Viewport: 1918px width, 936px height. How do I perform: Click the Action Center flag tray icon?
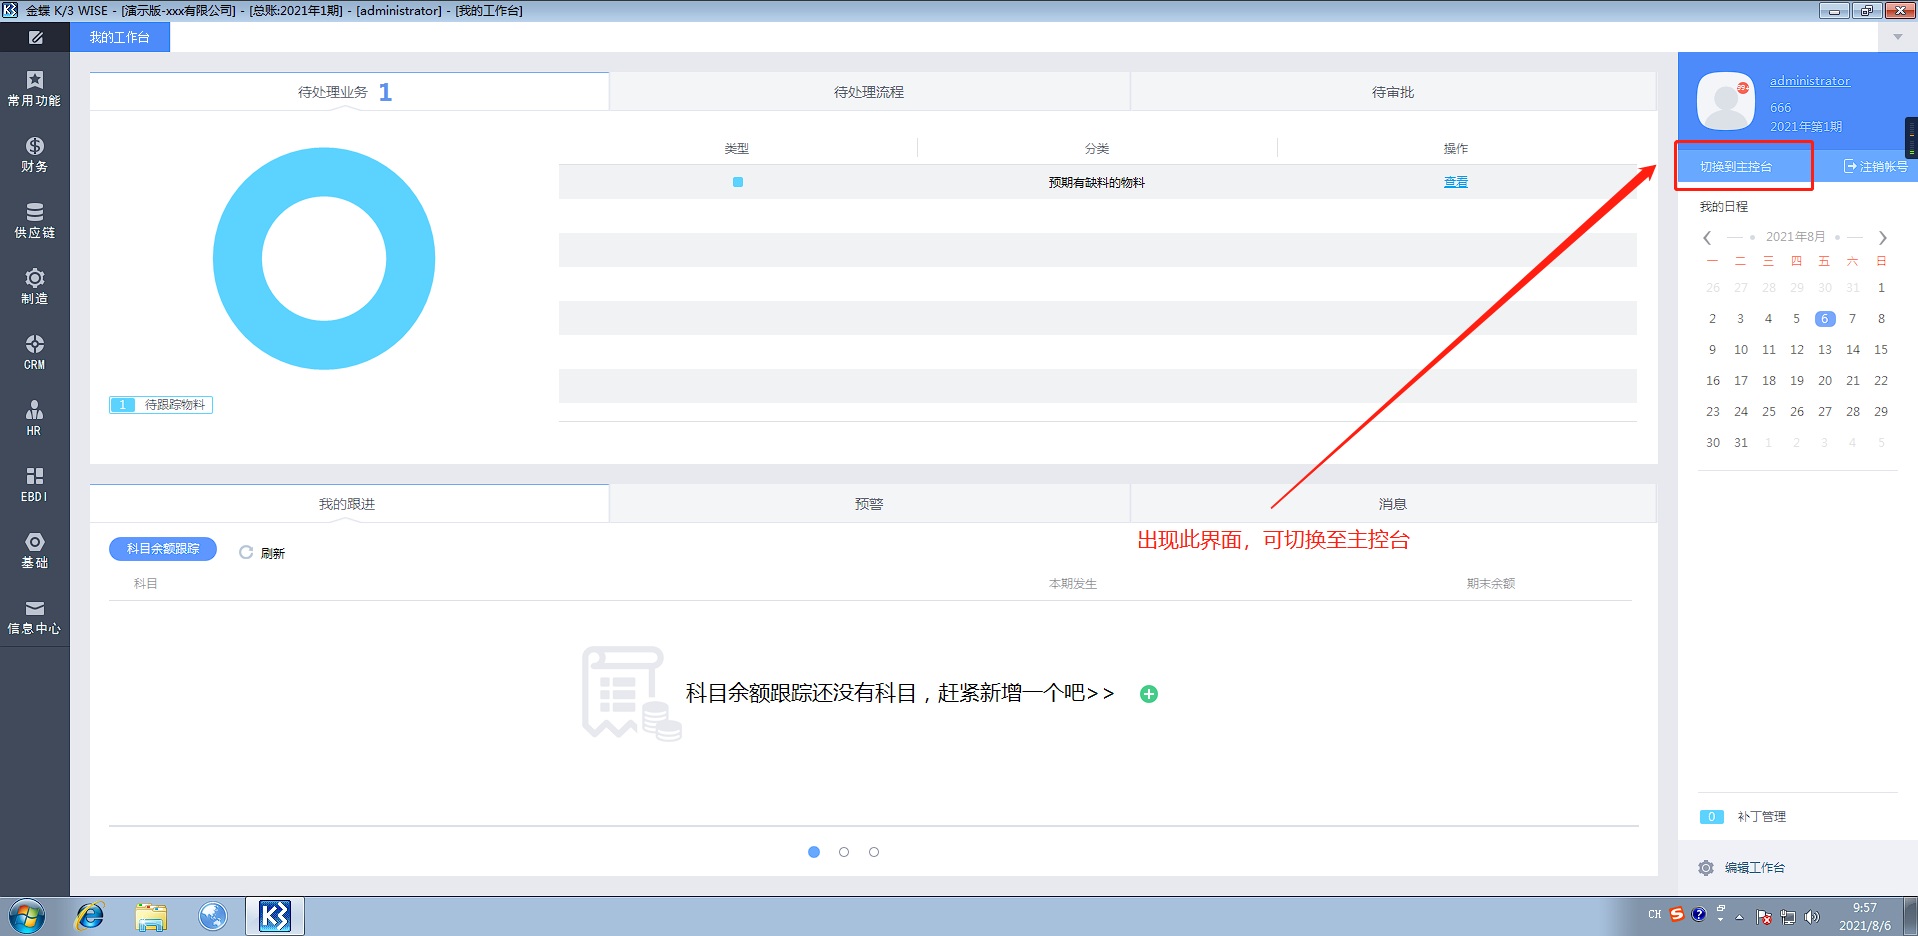1764,917
